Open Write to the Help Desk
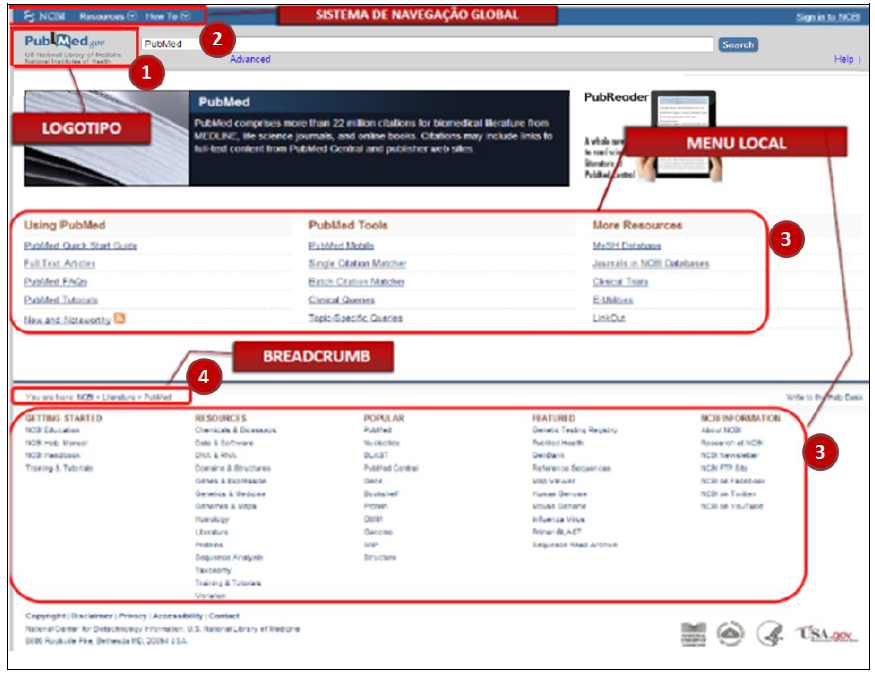This screenshot has height=674, width=875. [822, 397]
